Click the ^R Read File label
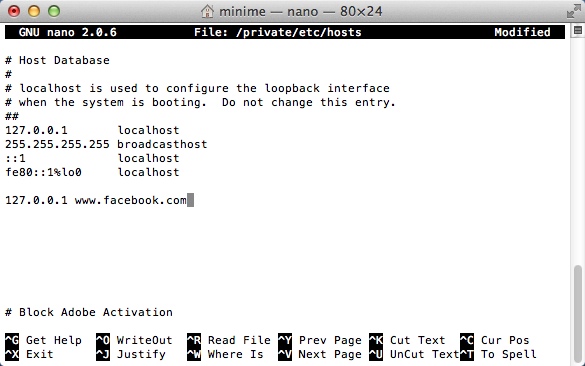Screen dimensions: 585x366 pyautogui.click(x=229, y=340)
